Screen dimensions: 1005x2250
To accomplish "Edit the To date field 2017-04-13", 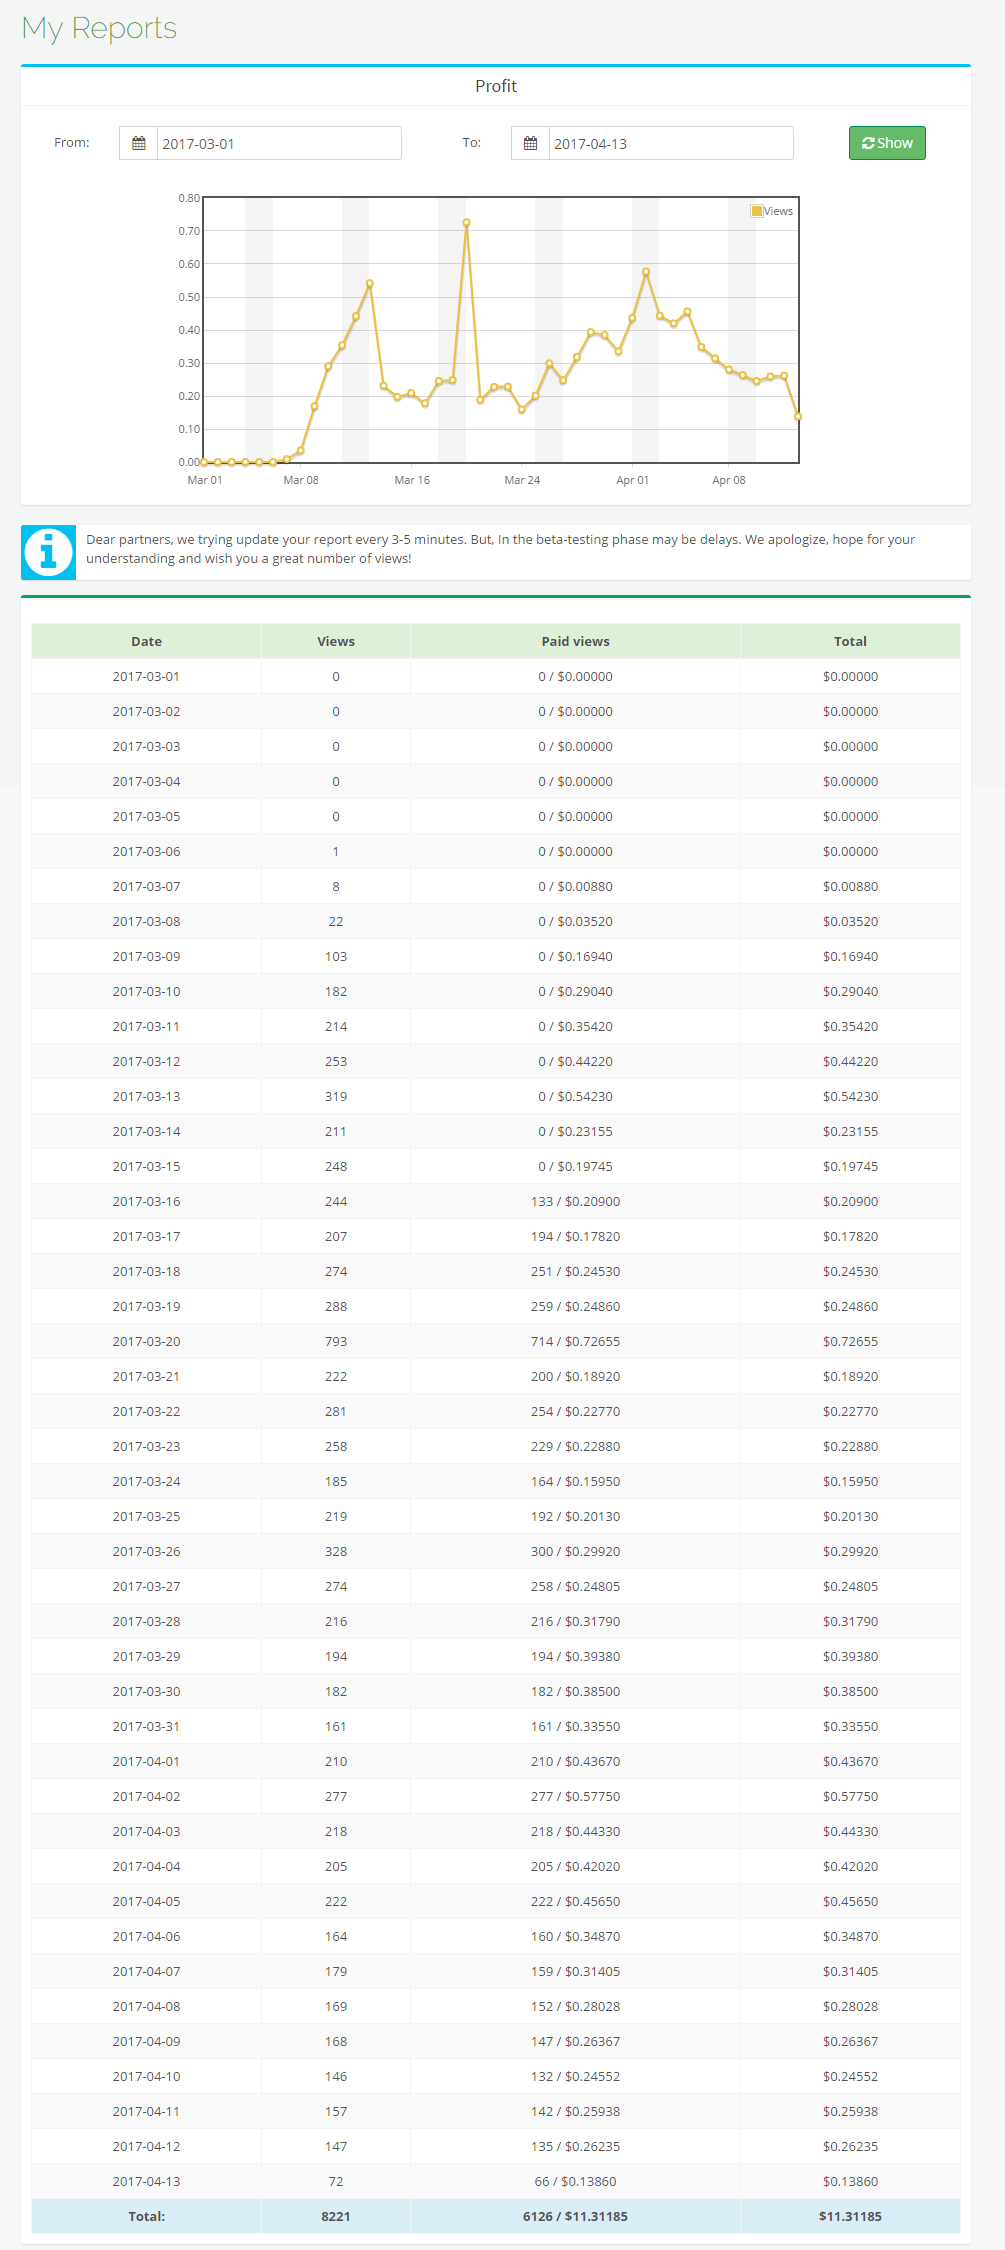I will 671,143.
